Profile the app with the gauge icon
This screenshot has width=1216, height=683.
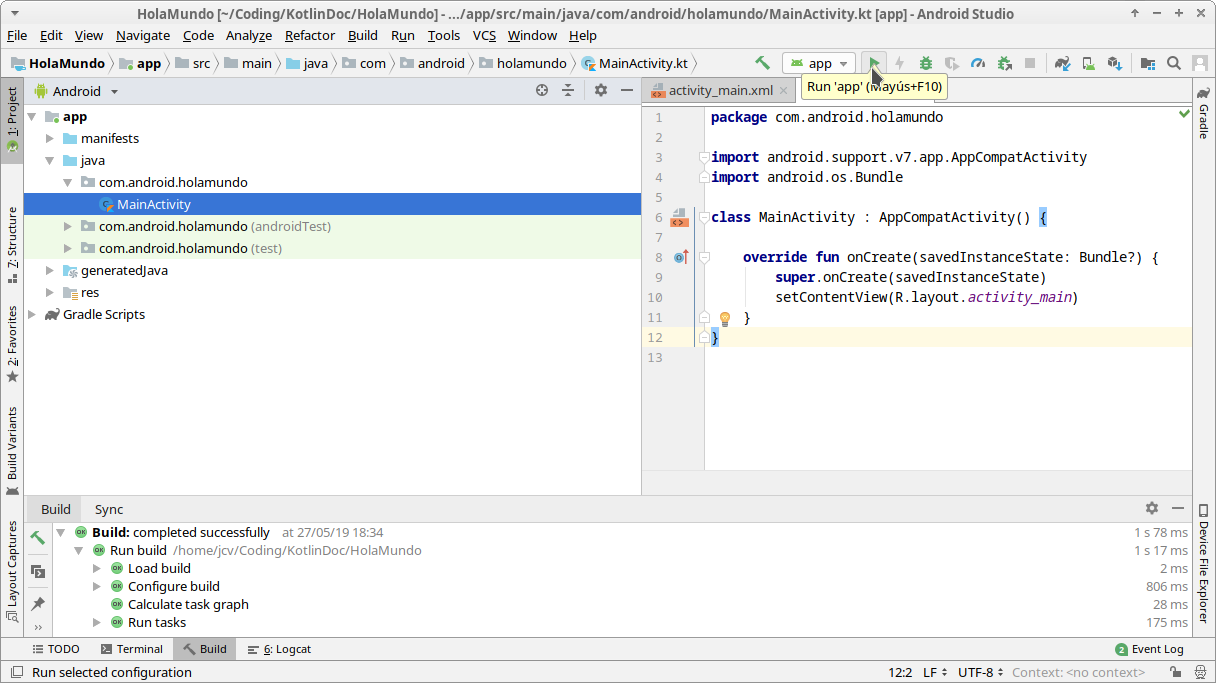click(978, 63)
